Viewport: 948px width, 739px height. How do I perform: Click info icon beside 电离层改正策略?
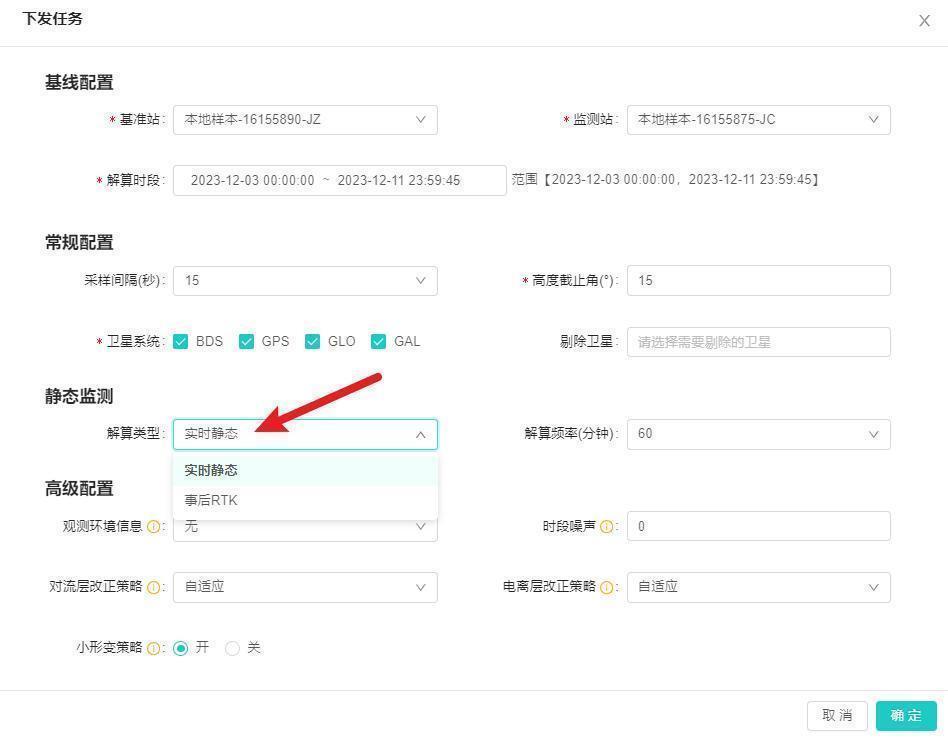608,587
